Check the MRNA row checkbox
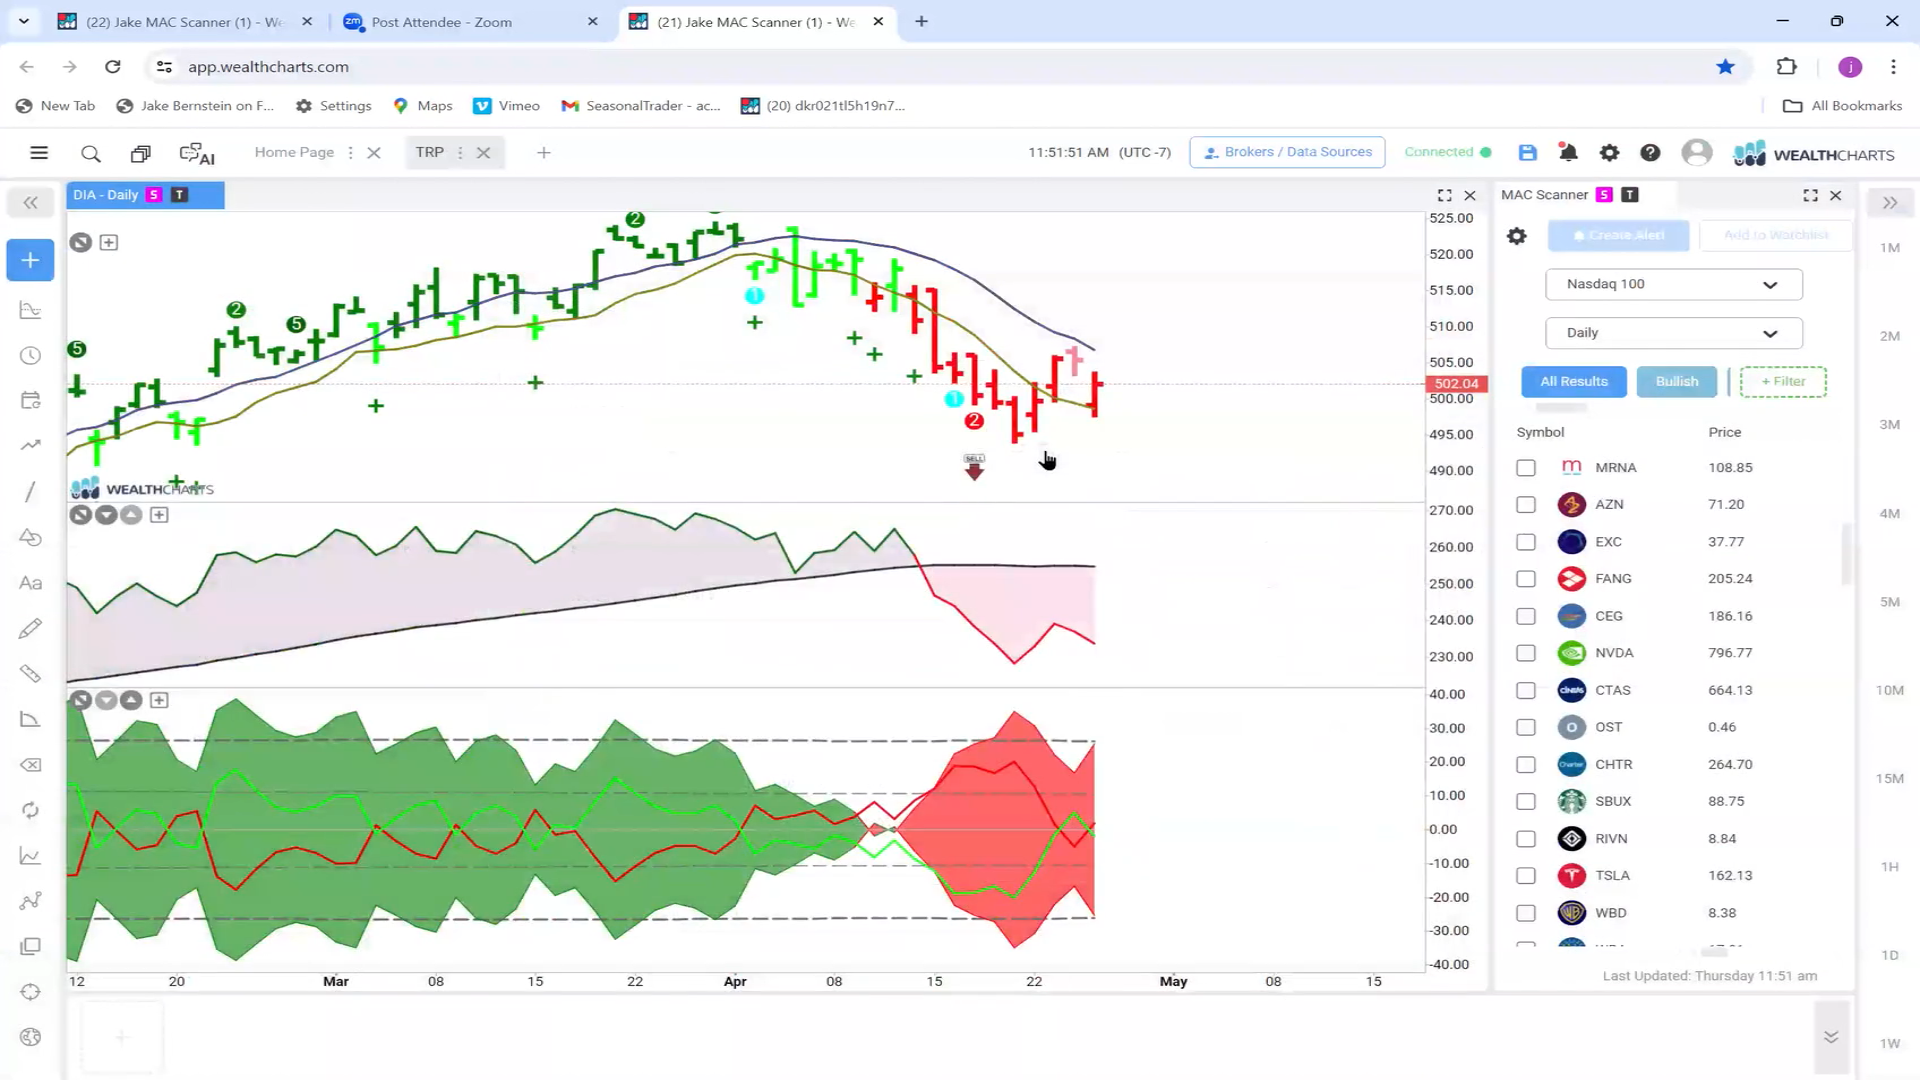The image size is (1920, 1080). tap(1525, 468)
